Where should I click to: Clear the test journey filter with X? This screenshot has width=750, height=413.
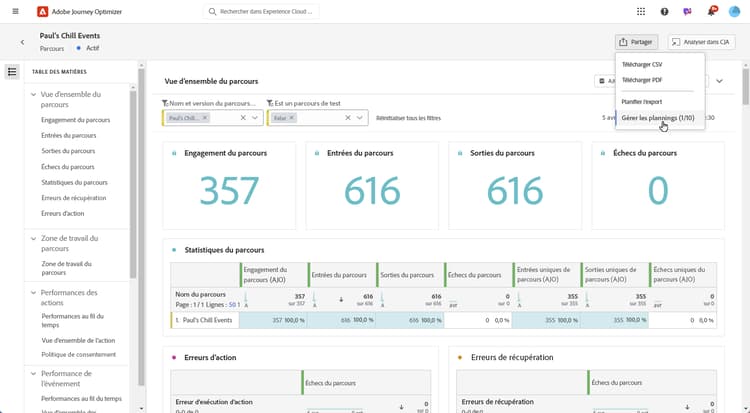point(348,118)
